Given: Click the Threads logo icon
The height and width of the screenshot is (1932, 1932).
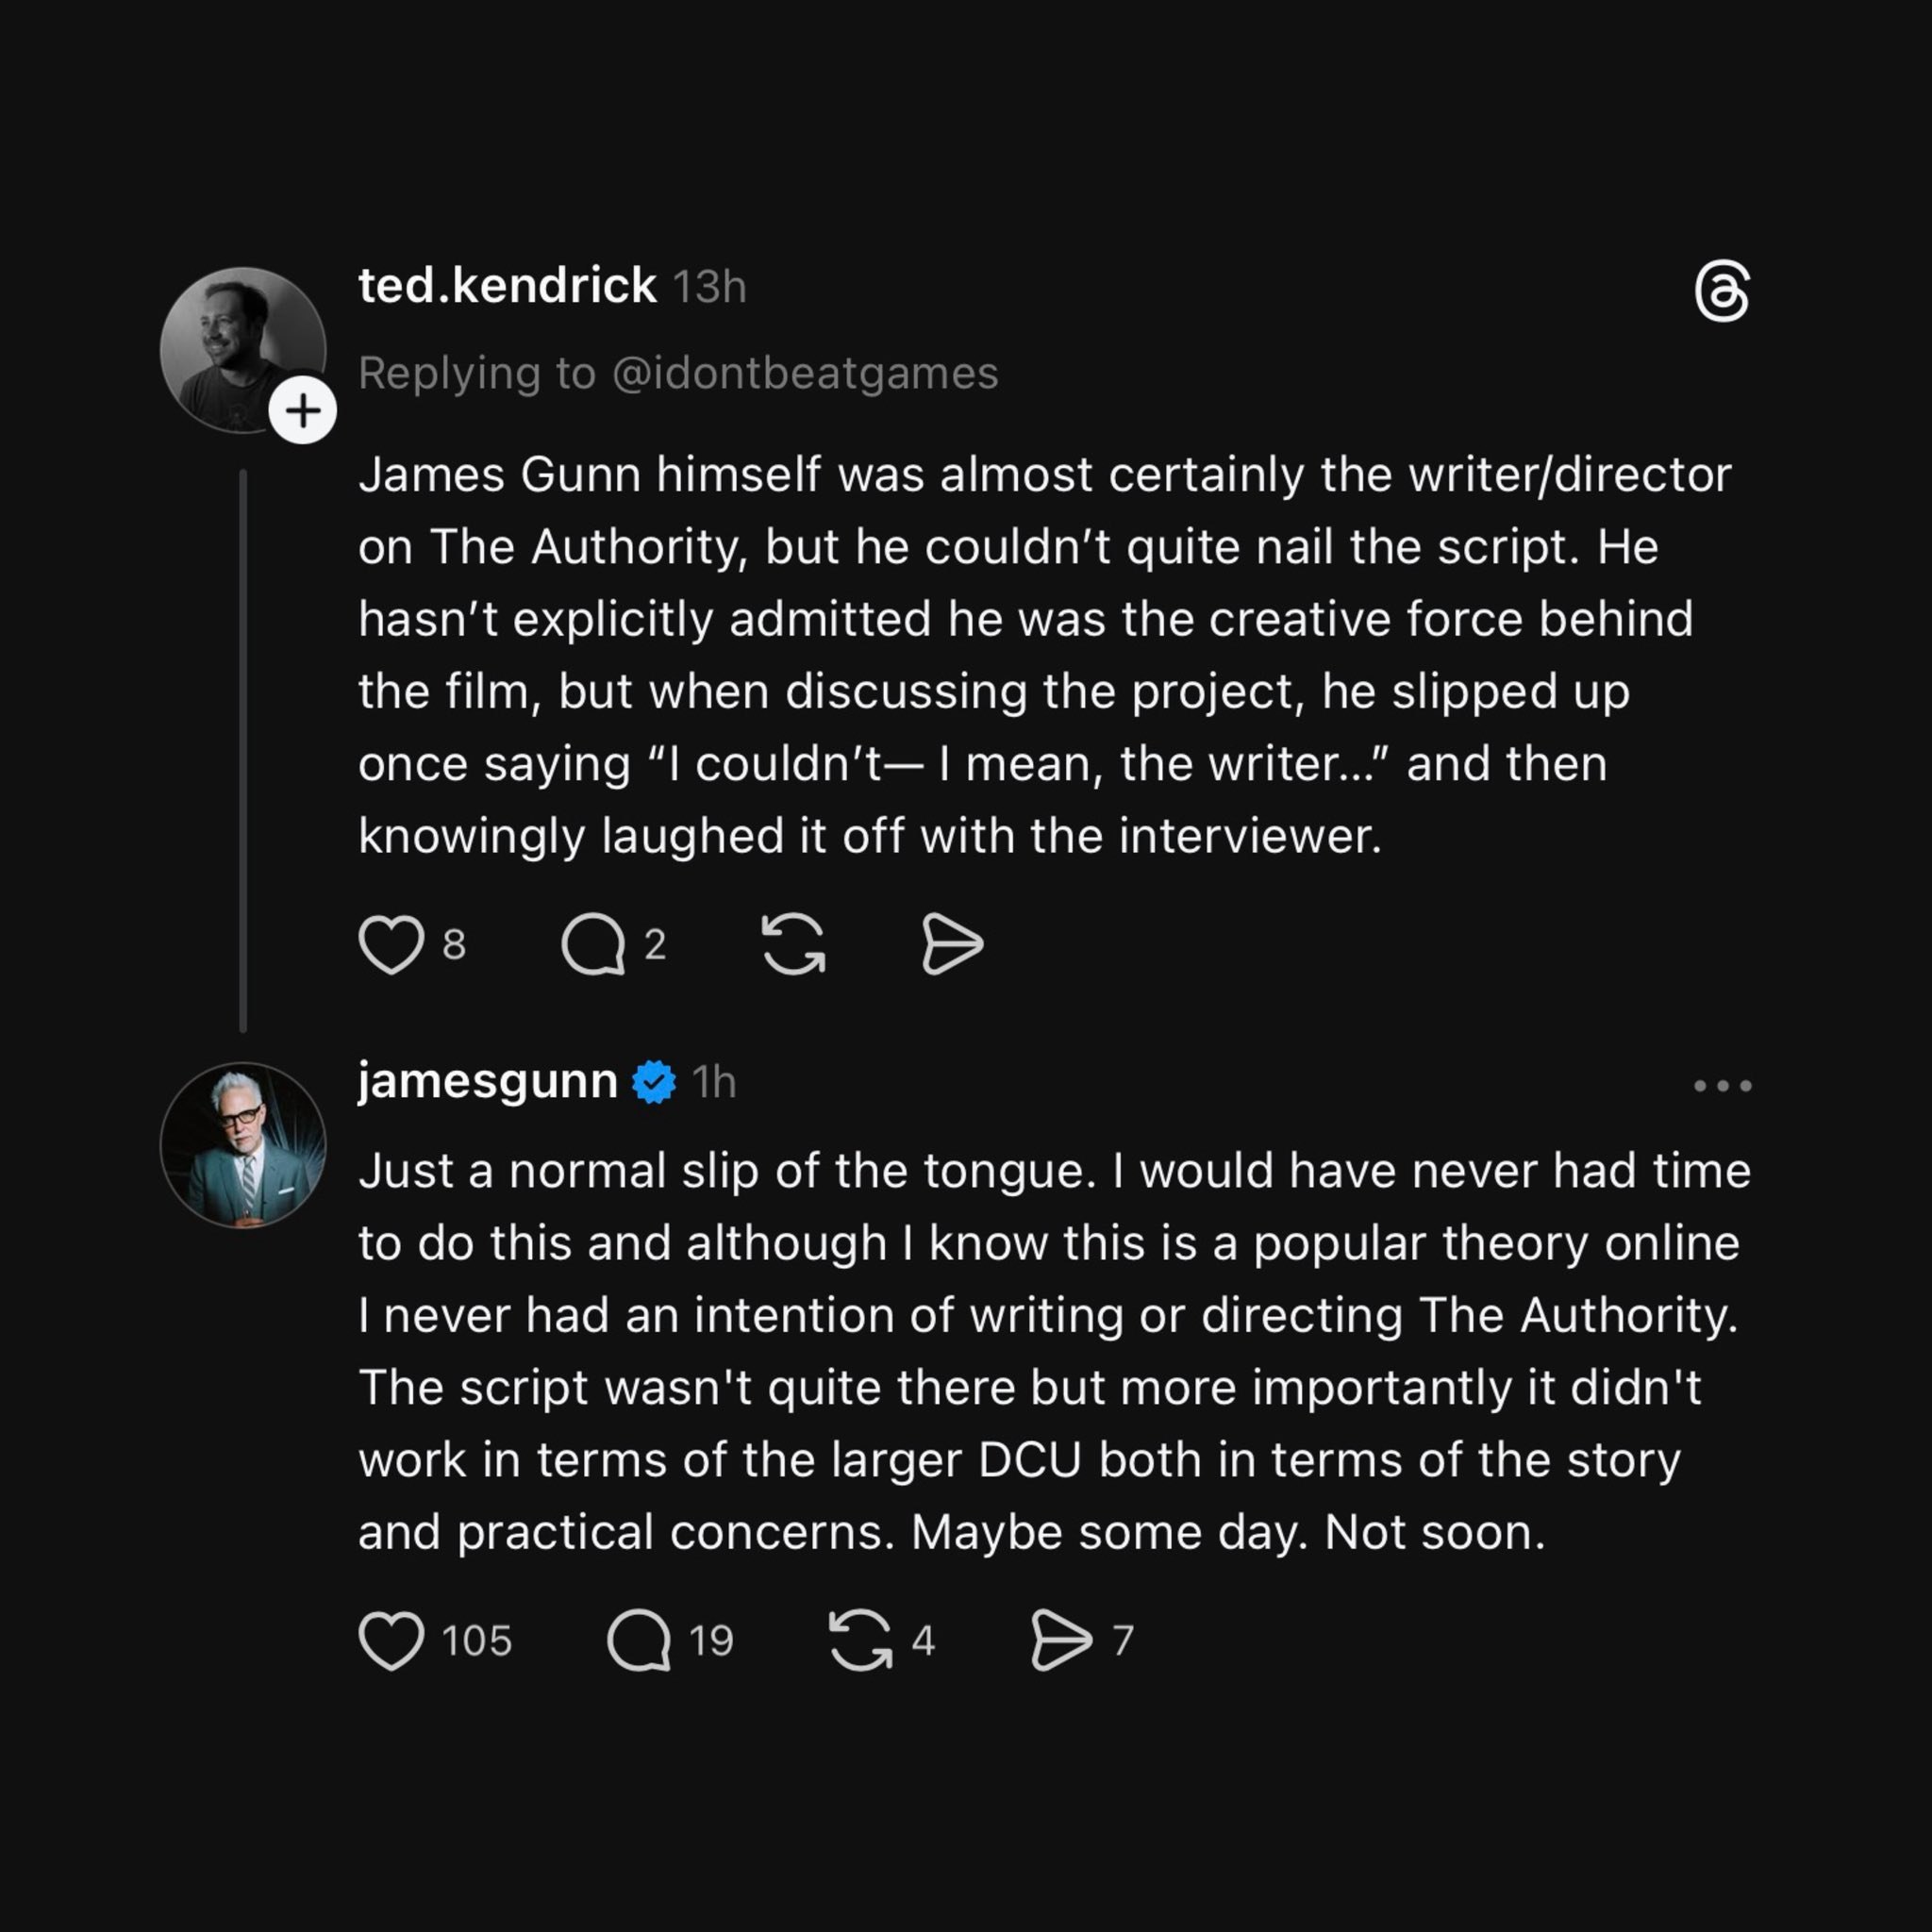Looking at the screenshot, I should (1722, 292).
